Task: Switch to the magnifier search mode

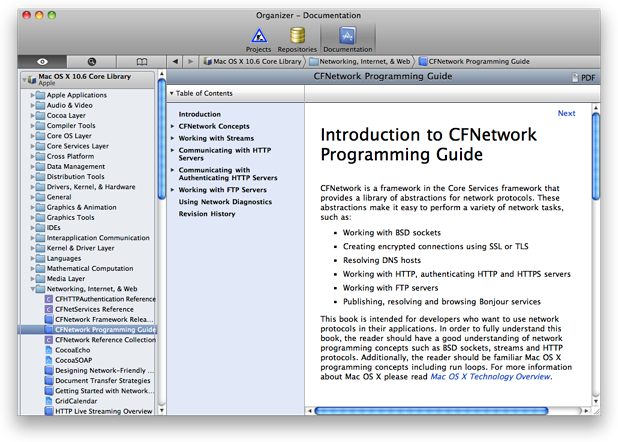Action: (91, 62)
